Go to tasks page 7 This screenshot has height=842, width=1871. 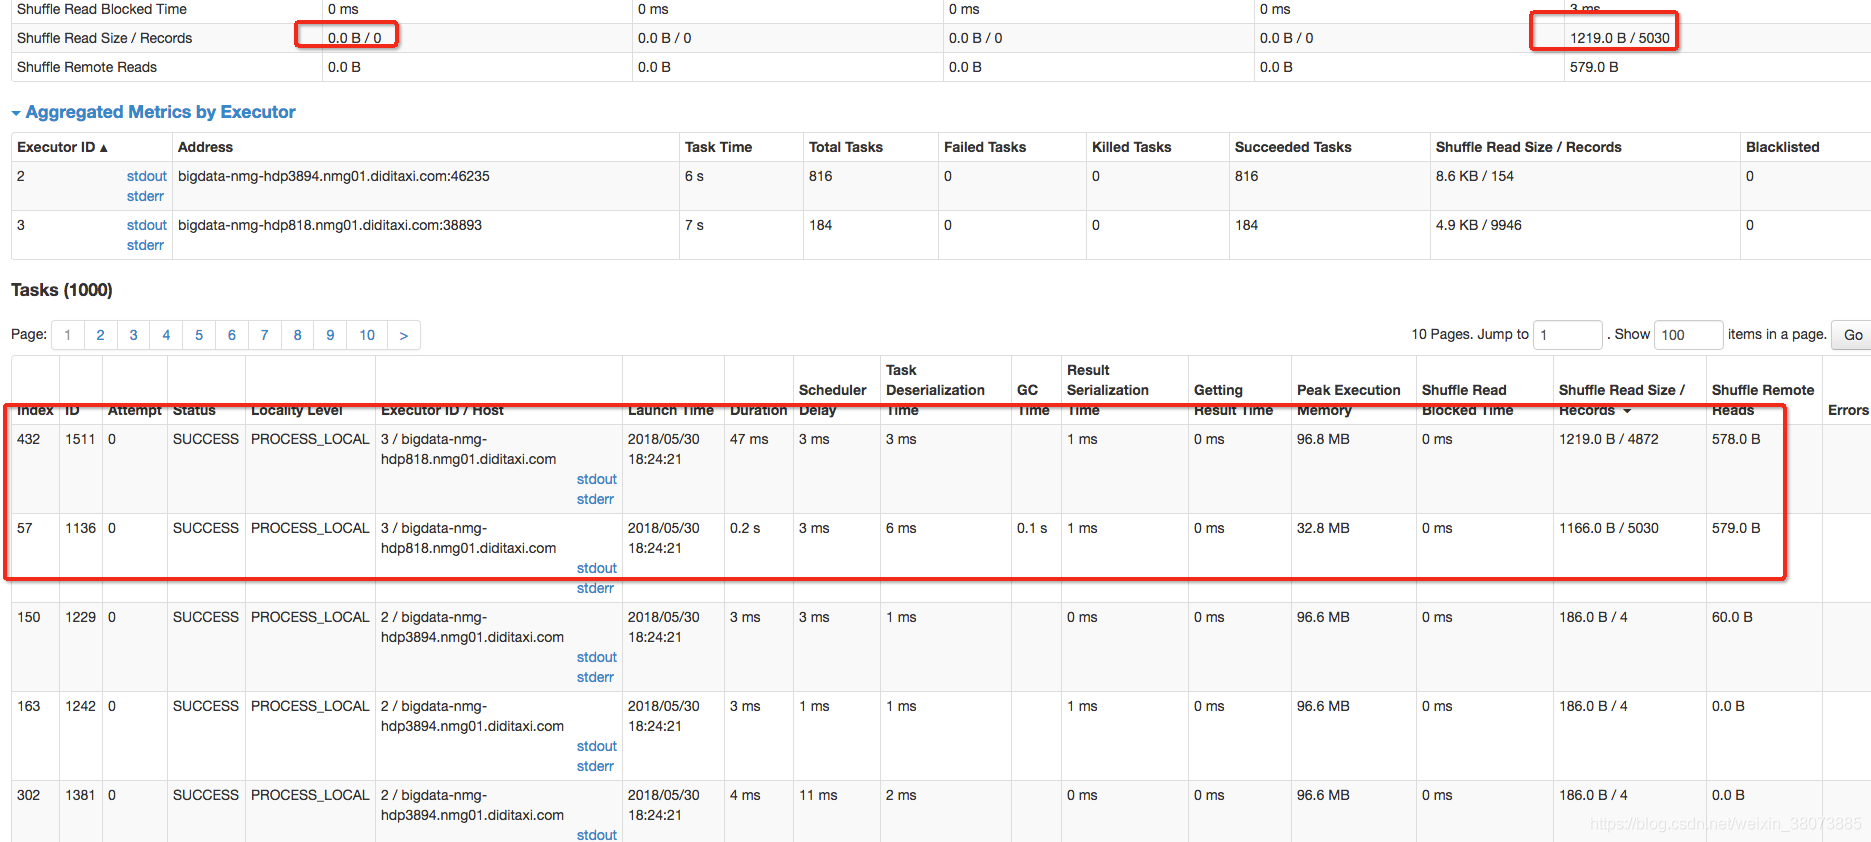[x=265, y=335]
